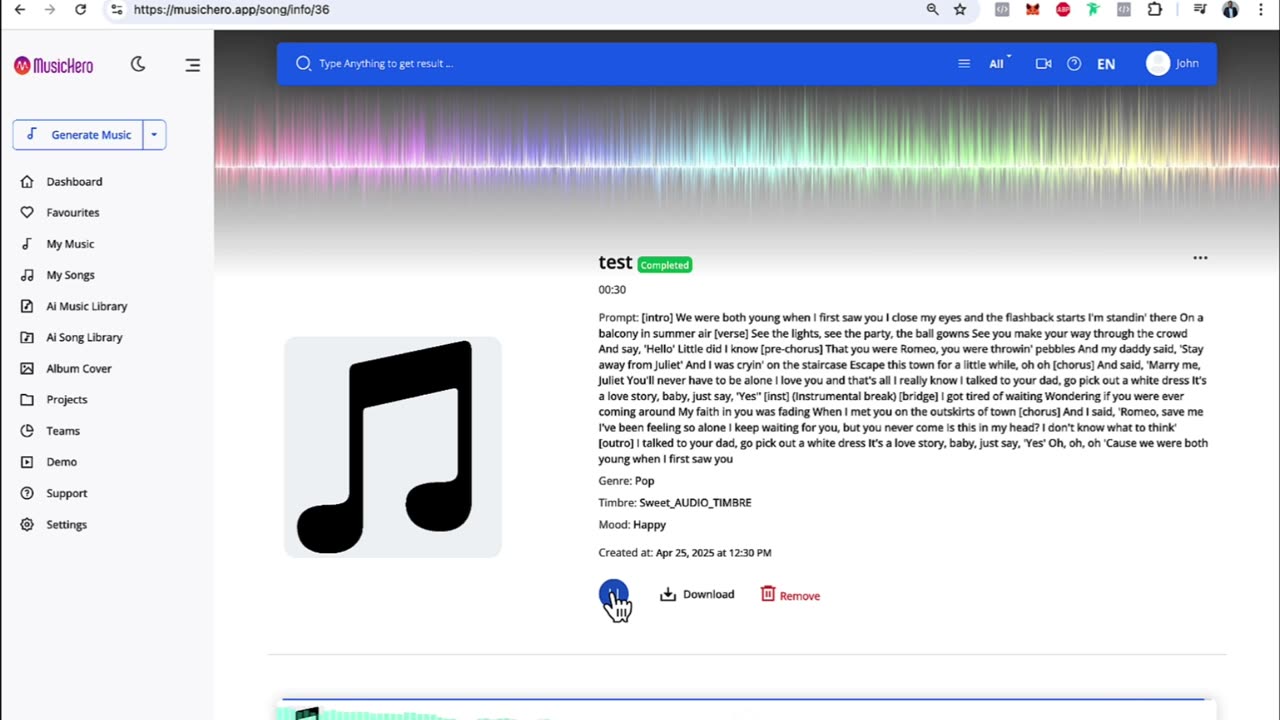The width and height of the screenshot is (1280, 720).
Task: Click the music note album thumbnail
Action: [x=393, y=447]
